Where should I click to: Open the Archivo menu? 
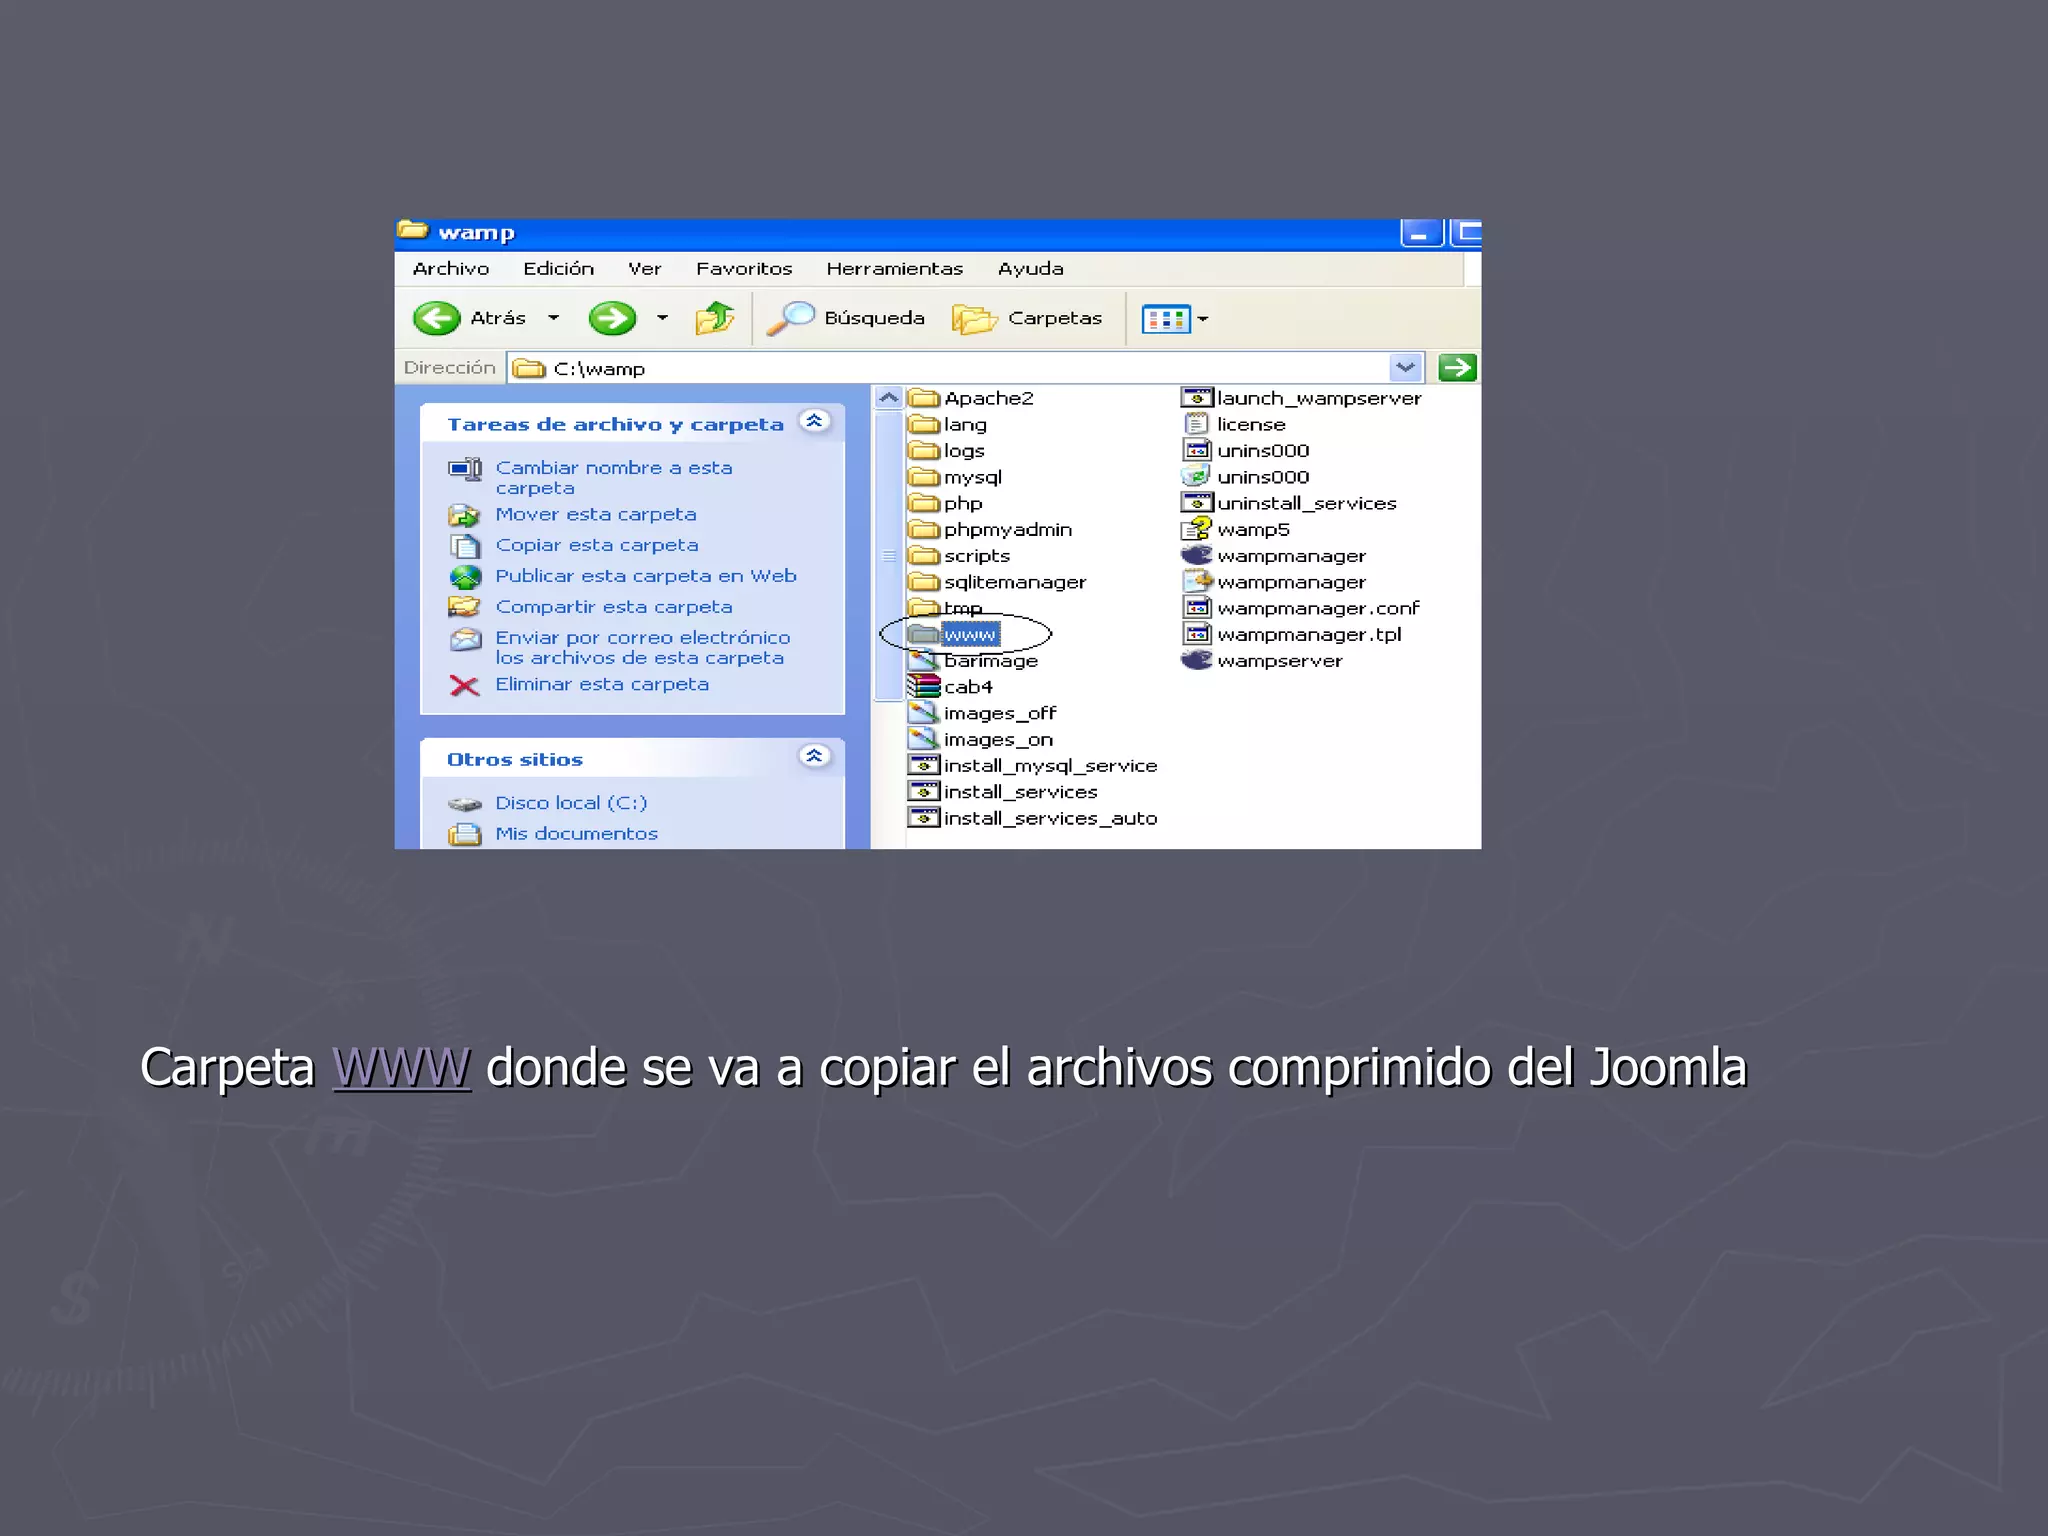(451, 269)
